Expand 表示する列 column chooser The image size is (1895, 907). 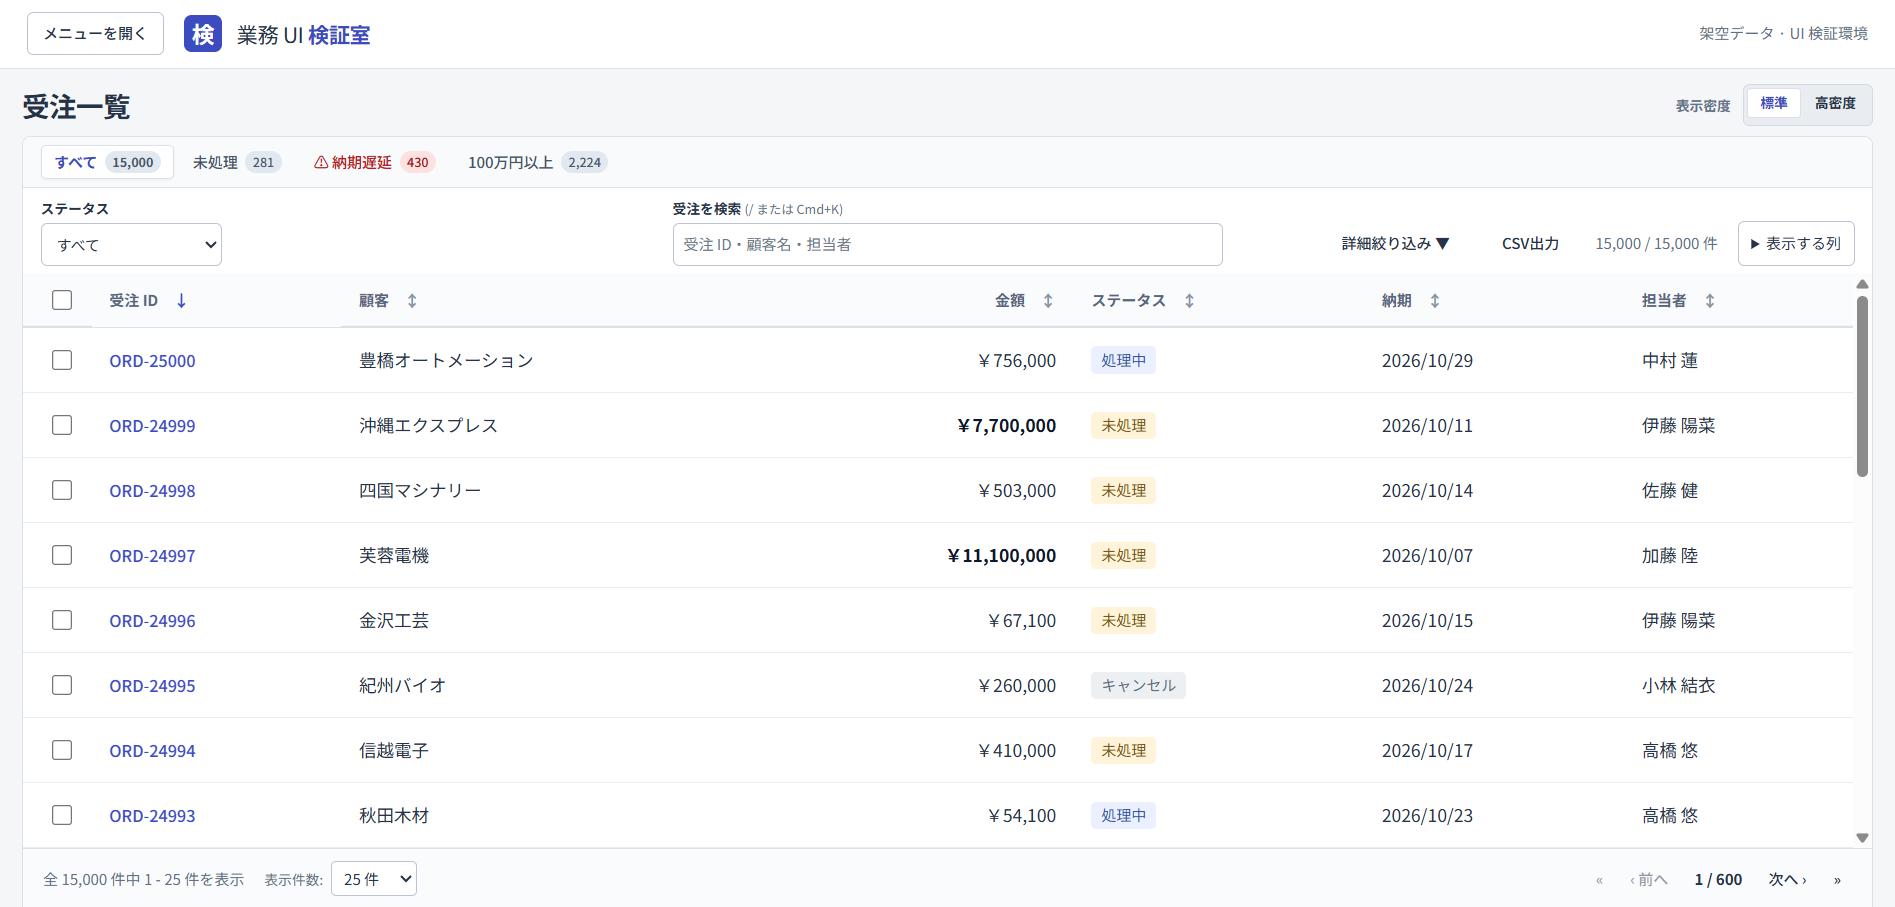tap(1796, 244)
